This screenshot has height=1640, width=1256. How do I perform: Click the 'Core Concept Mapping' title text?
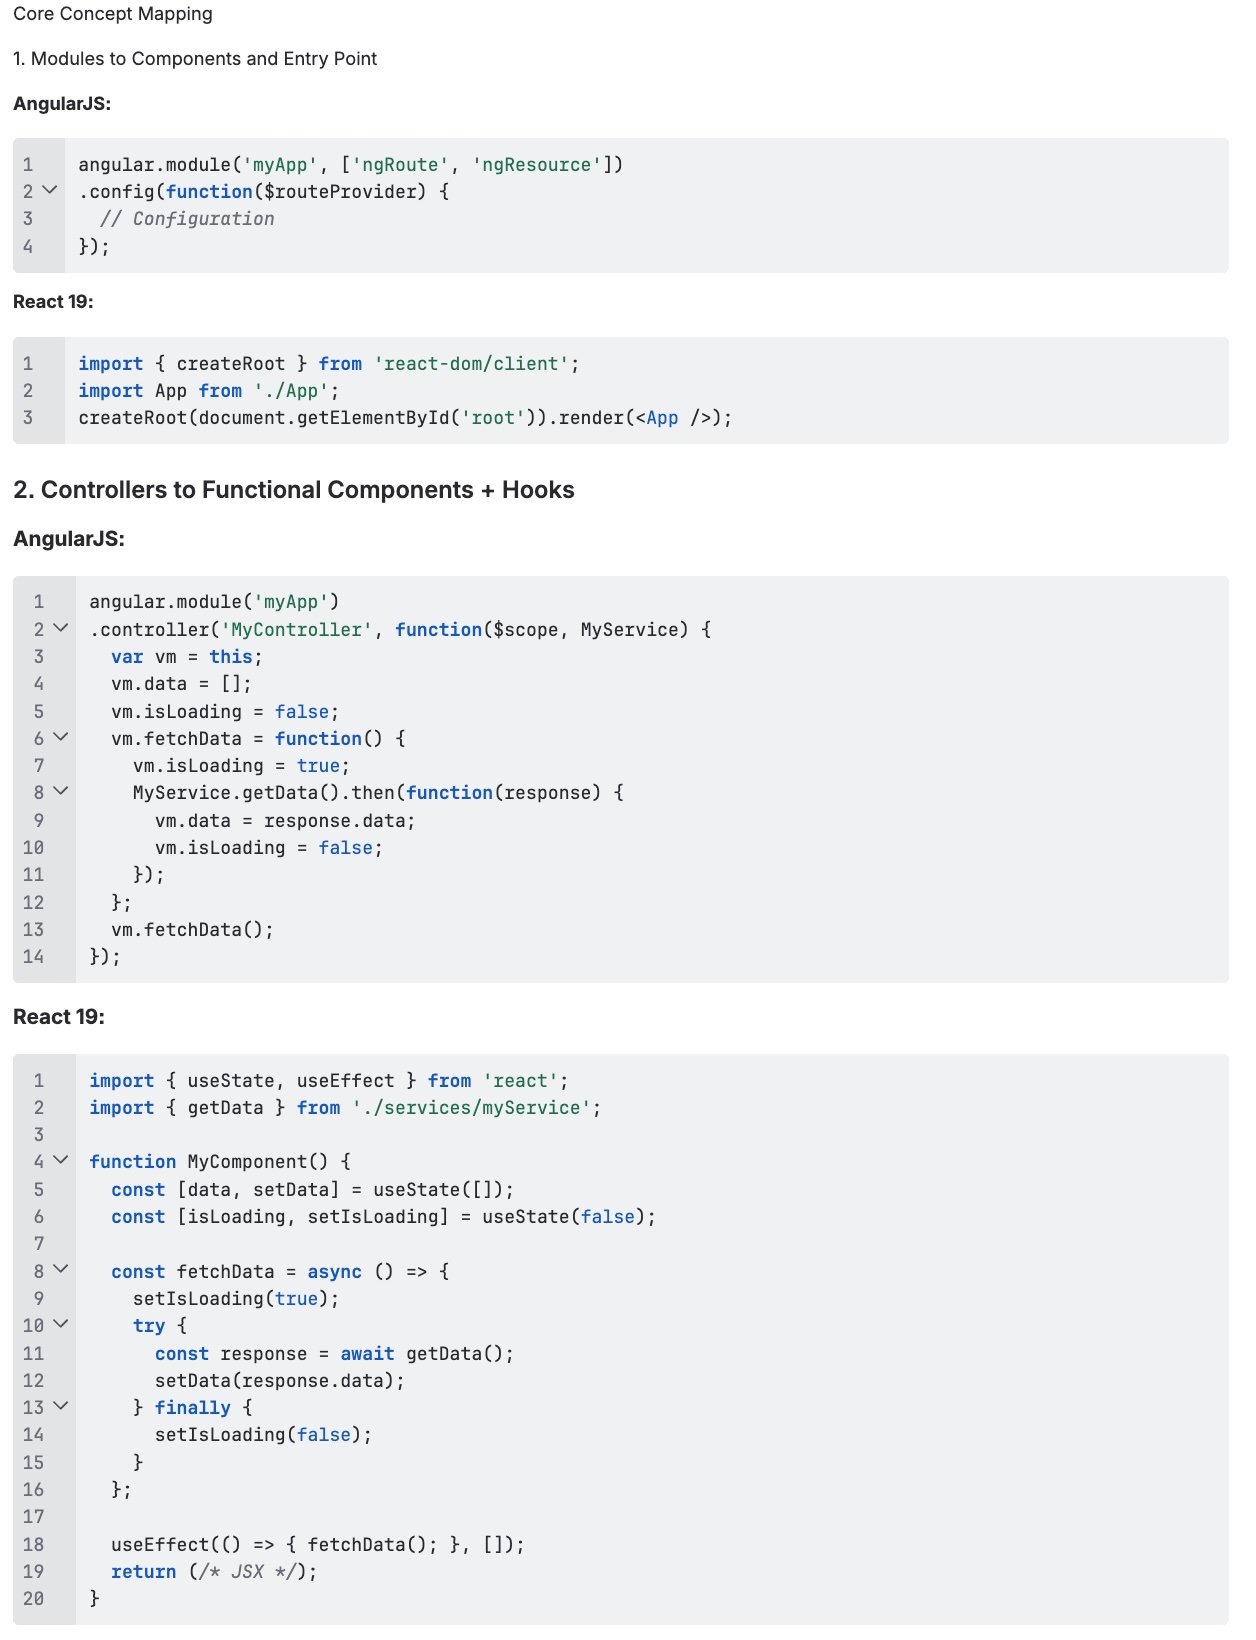click(113, 14)
